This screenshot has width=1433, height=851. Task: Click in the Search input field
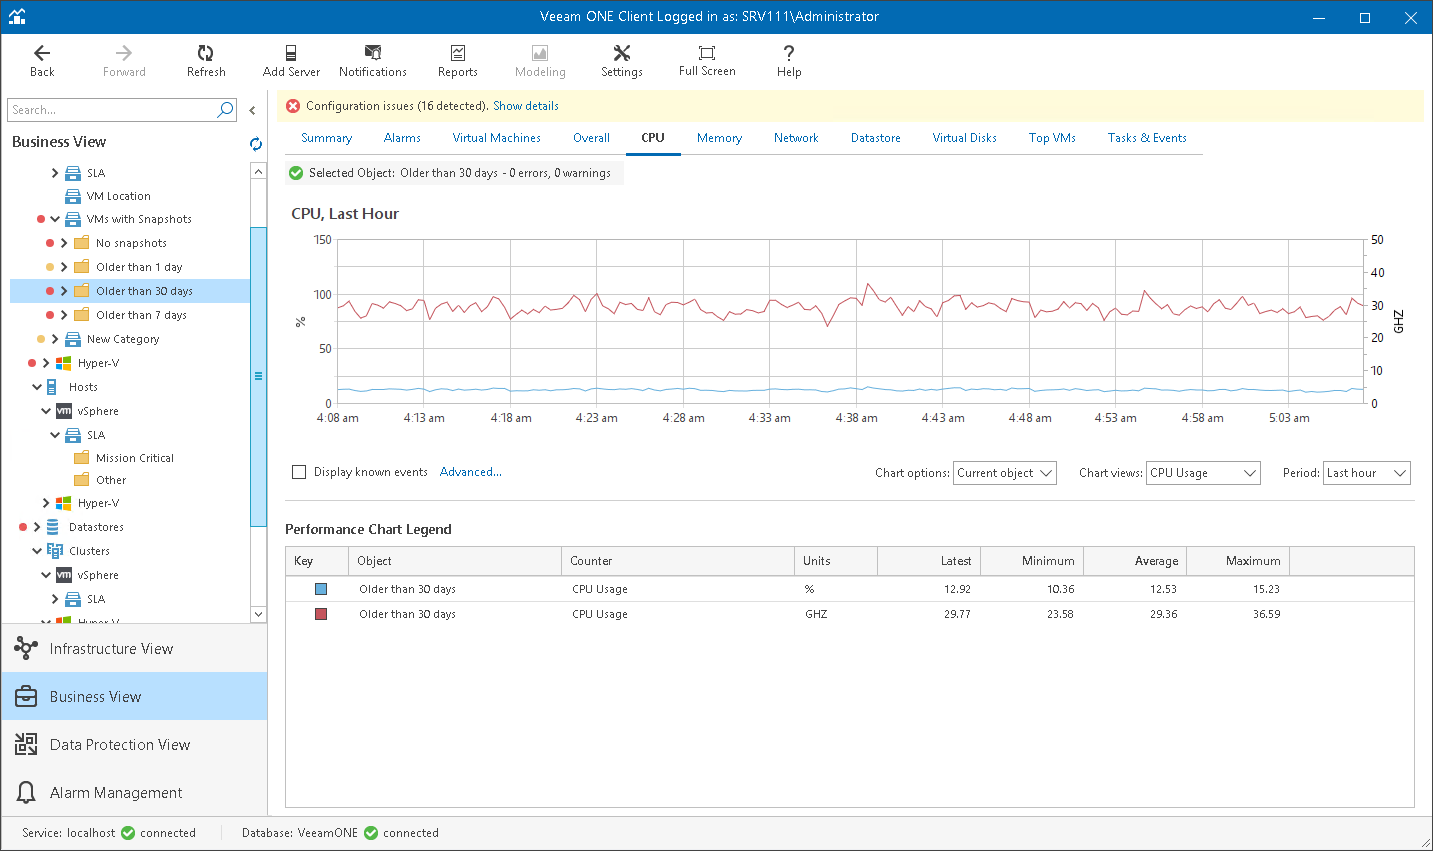click(x=111, y=110)
